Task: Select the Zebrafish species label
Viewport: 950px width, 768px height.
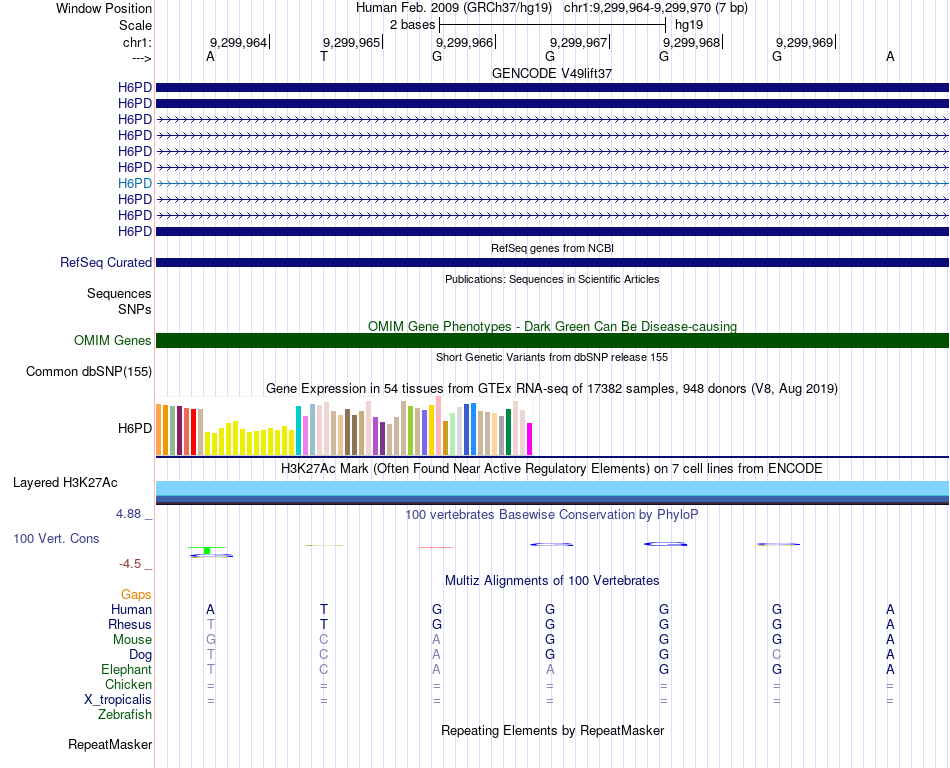Action: [125, 715]
